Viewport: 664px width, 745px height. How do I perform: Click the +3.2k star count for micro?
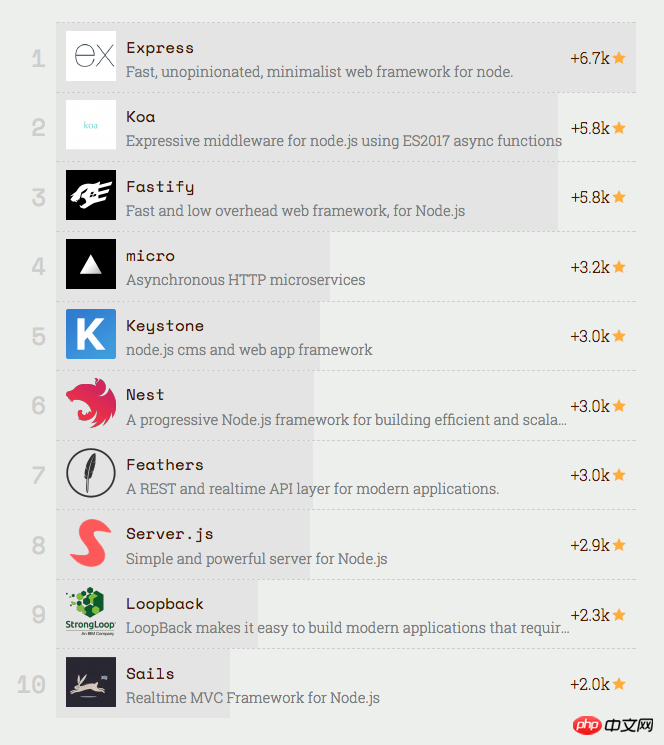pyautogui.click(x=590, y=267)
